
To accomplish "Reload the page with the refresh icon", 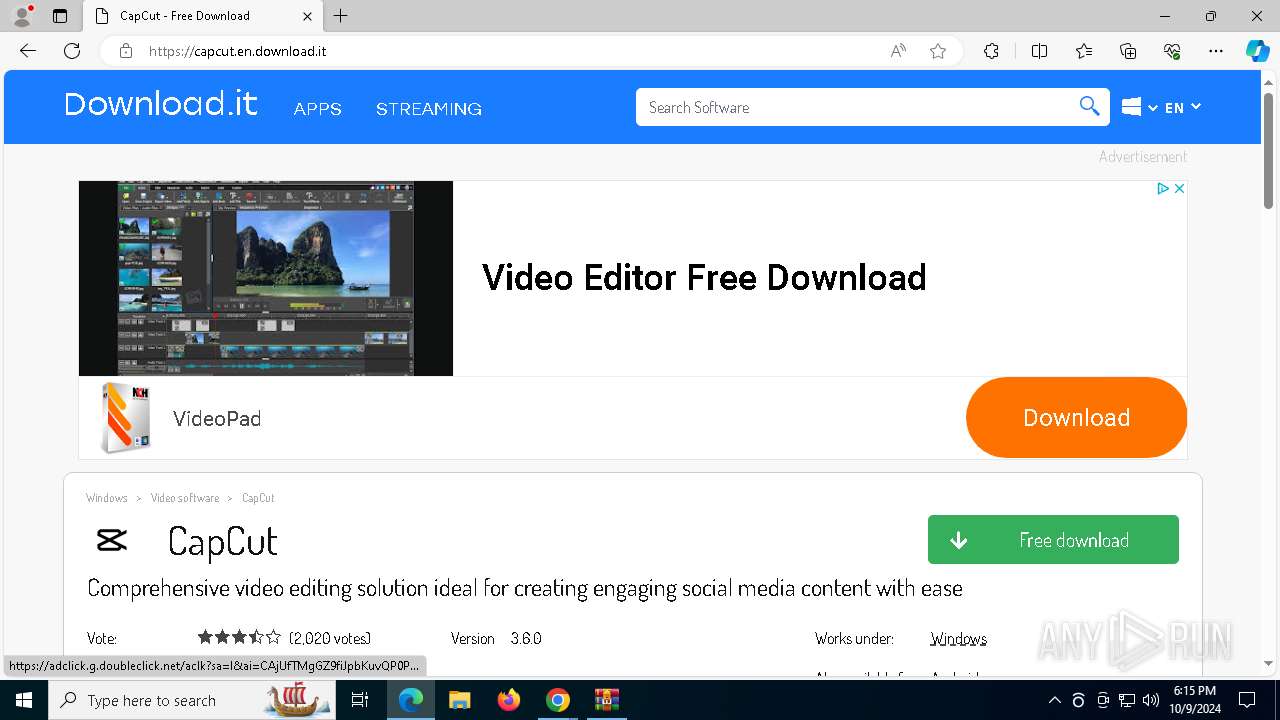I will coord(72,51).
